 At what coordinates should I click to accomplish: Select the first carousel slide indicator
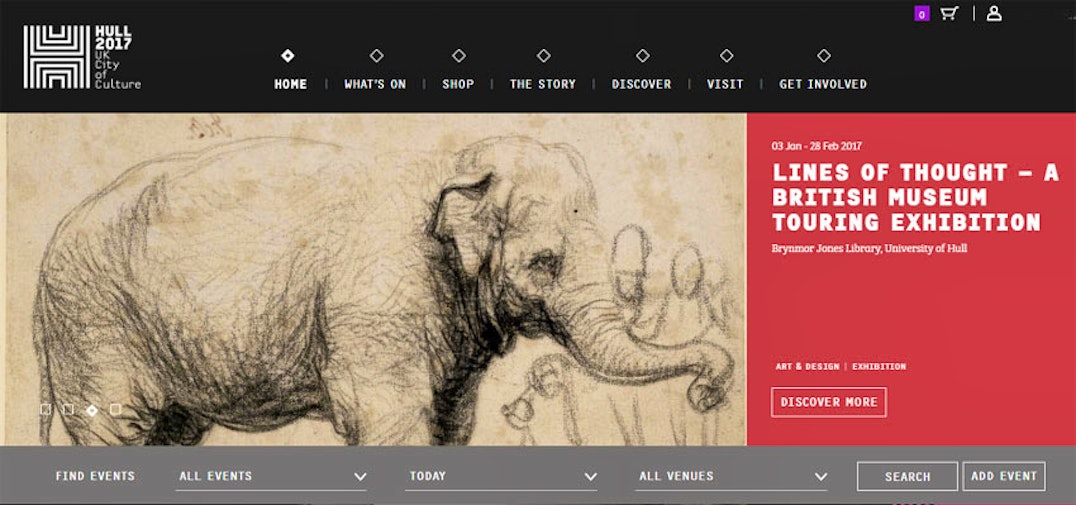point(45,409)
